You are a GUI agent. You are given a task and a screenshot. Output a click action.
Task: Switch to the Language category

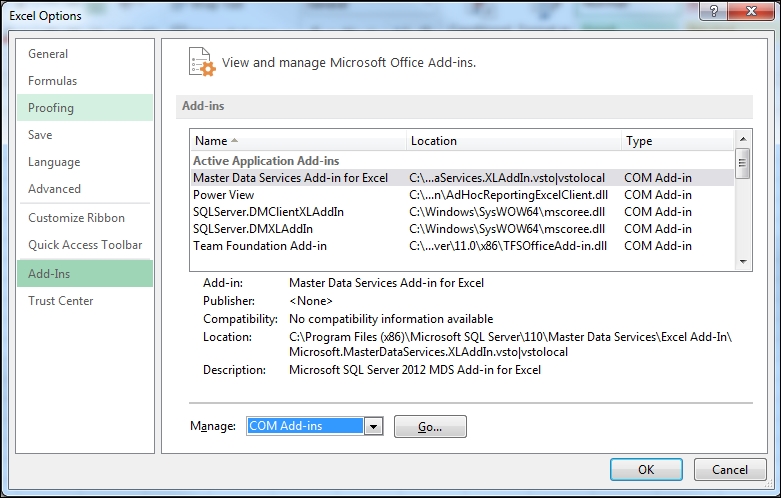click(x=85, y=162)
